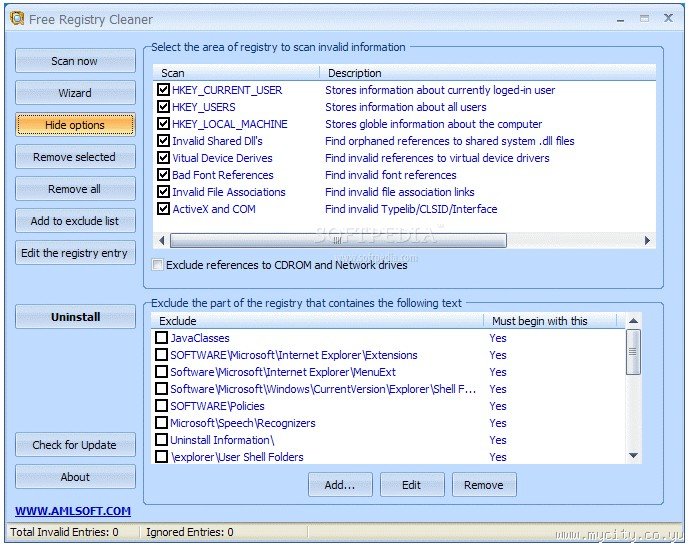Click the Scan column header

(236, 73)
